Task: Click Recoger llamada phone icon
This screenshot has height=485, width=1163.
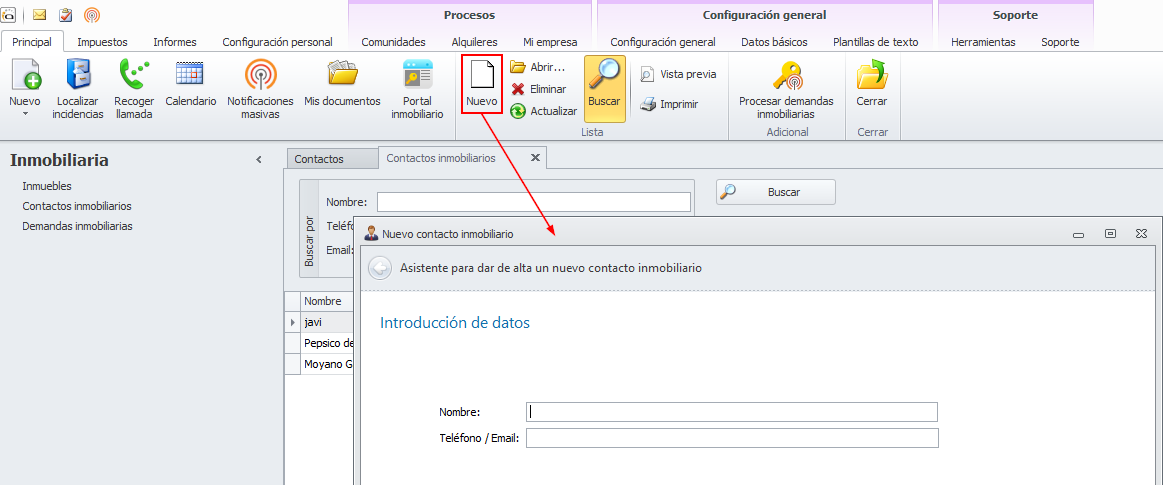Action: tap(134, 89)
